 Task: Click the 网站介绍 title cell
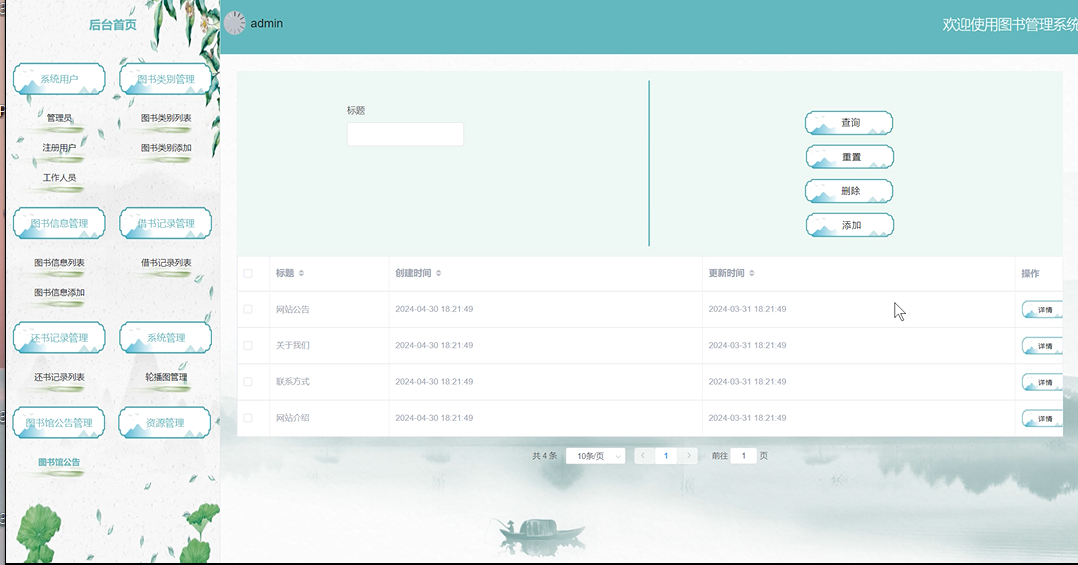coord(293,418)
